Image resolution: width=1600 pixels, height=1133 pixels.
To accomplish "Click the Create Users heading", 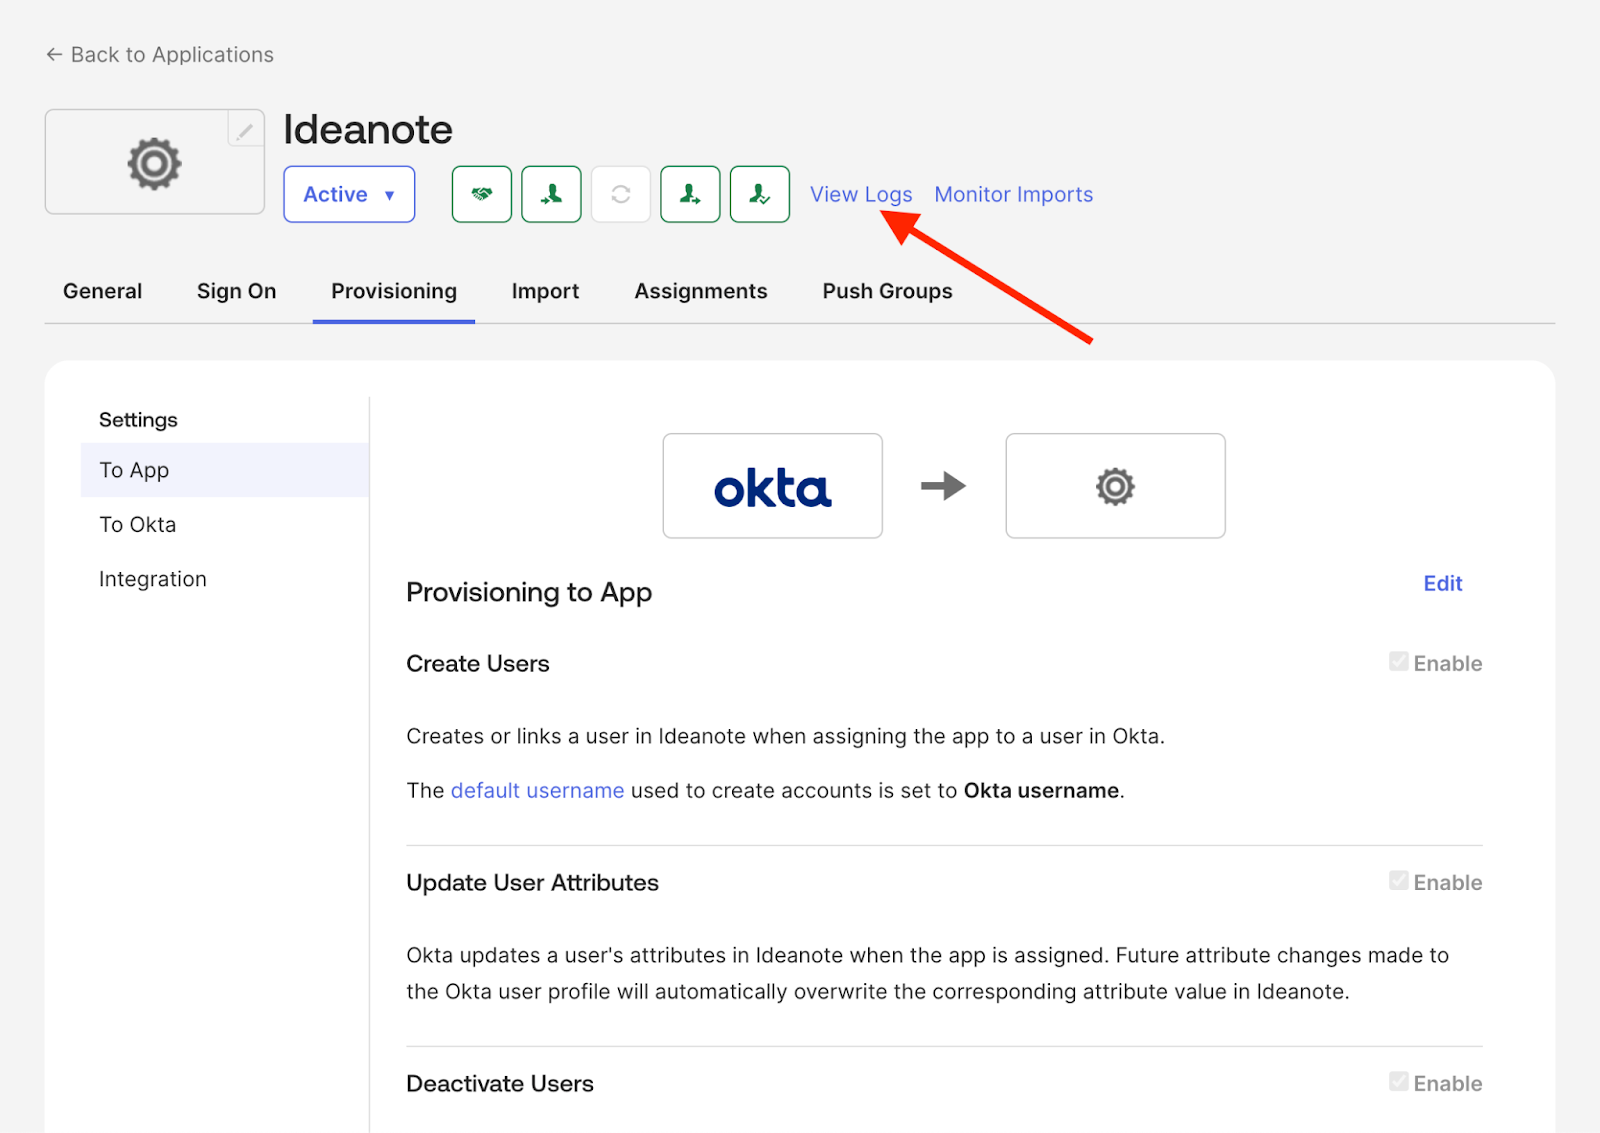I will pyautogui.click(x=478, y=663).
